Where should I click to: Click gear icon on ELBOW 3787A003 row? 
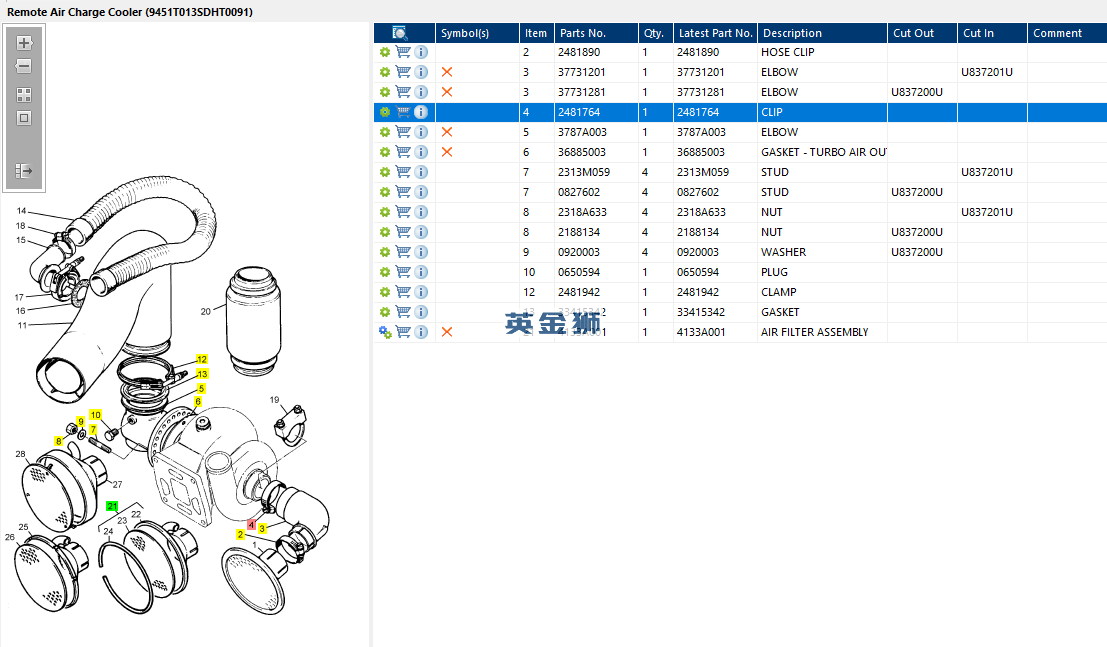[385, 132]
